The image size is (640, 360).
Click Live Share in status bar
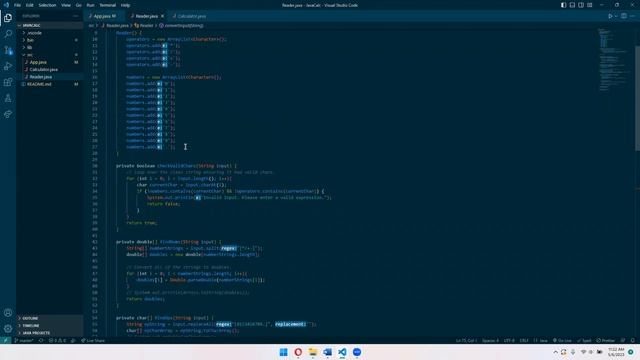93,340
